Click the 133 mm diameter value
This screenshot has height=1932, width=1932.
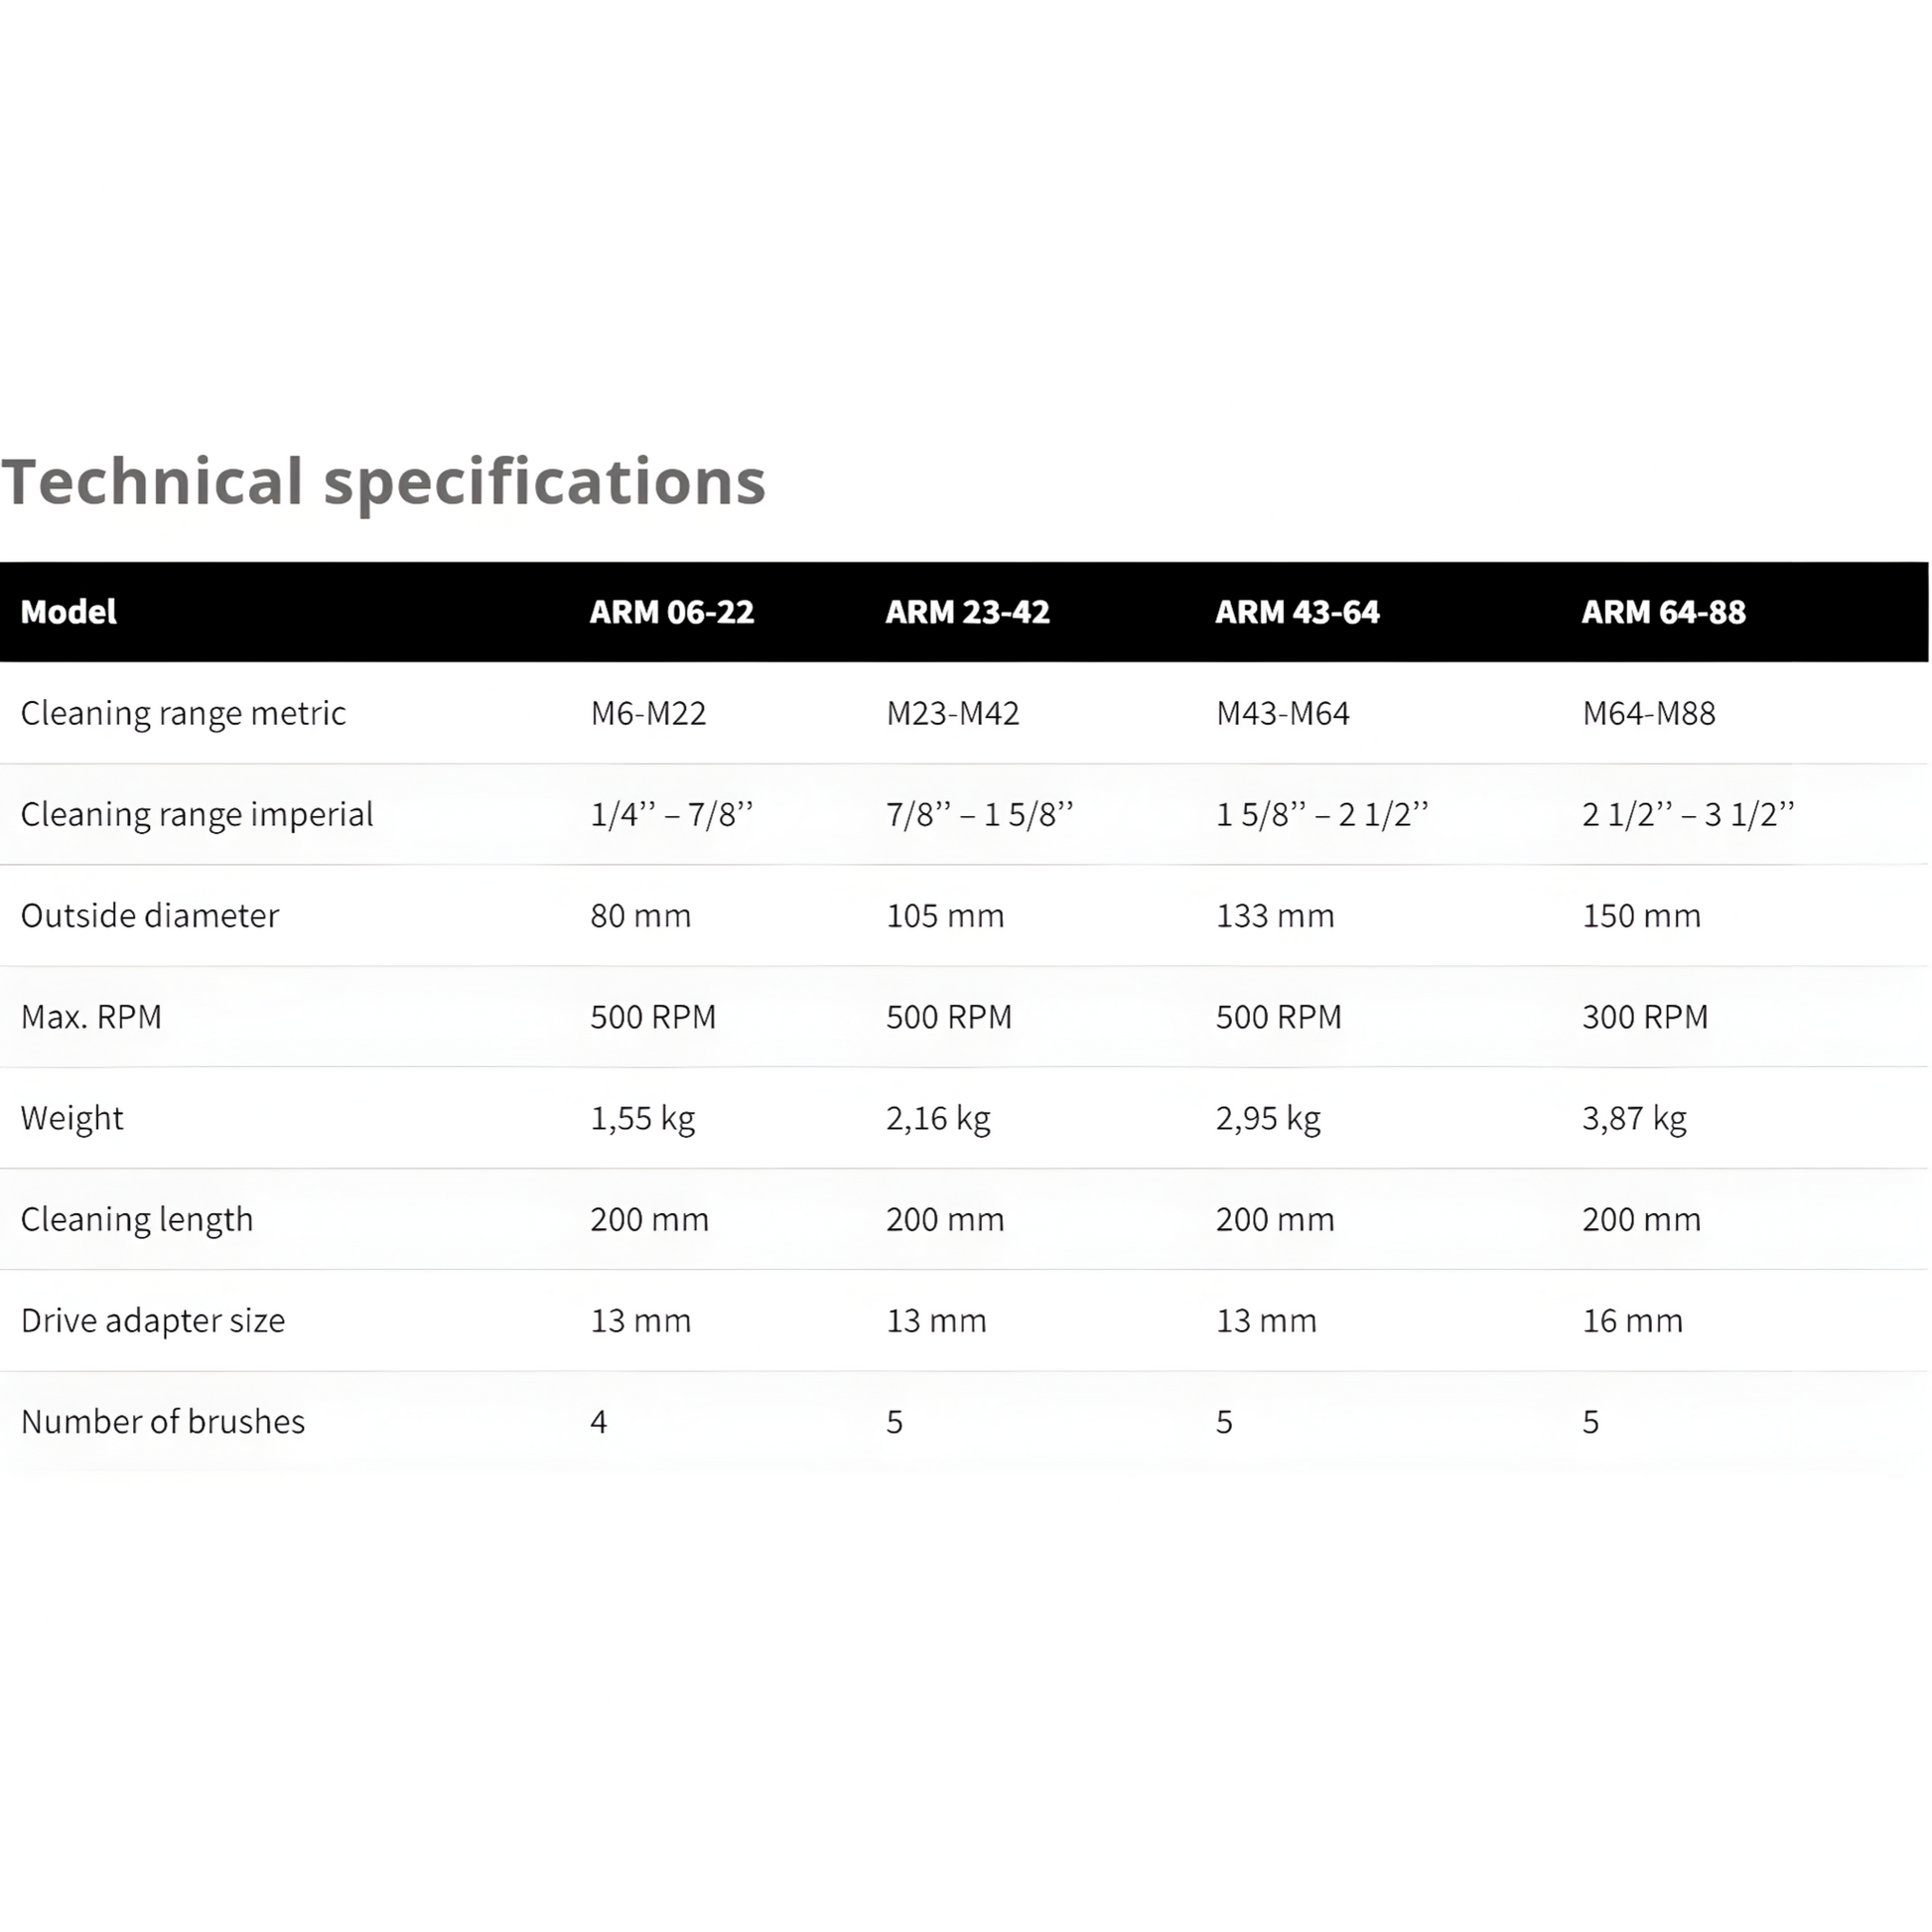pyautogui.click(x=1275, y=916)
